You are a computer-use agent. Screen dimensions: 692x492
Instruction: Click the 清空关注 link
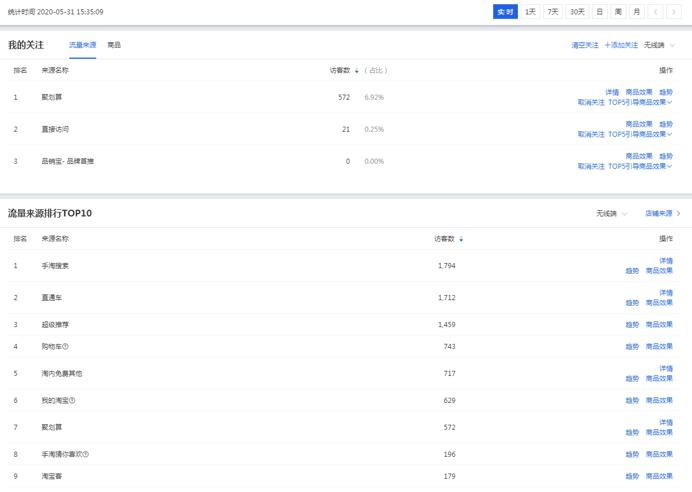click(x=584, y=46)
